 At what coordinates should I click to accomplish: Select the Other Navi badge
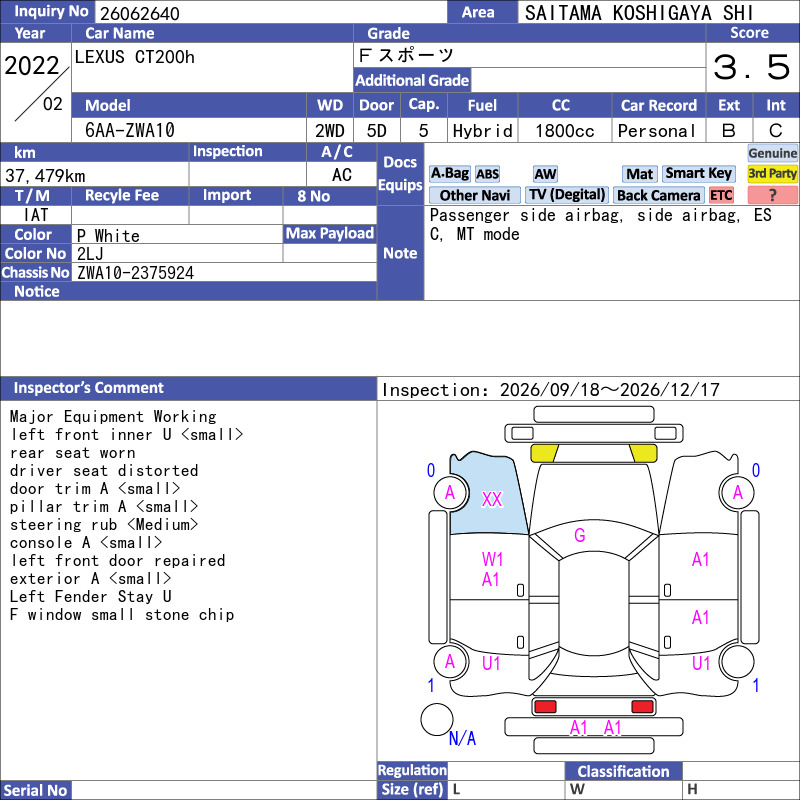[474, 195]
